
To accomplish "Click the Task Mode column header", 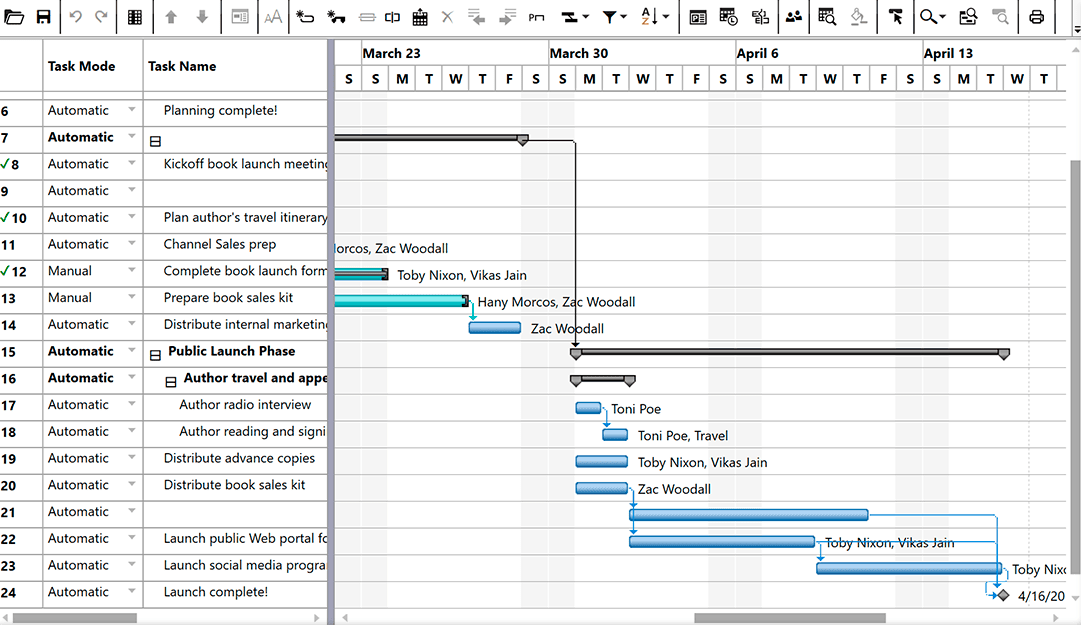I will click(x=81, y=66).
